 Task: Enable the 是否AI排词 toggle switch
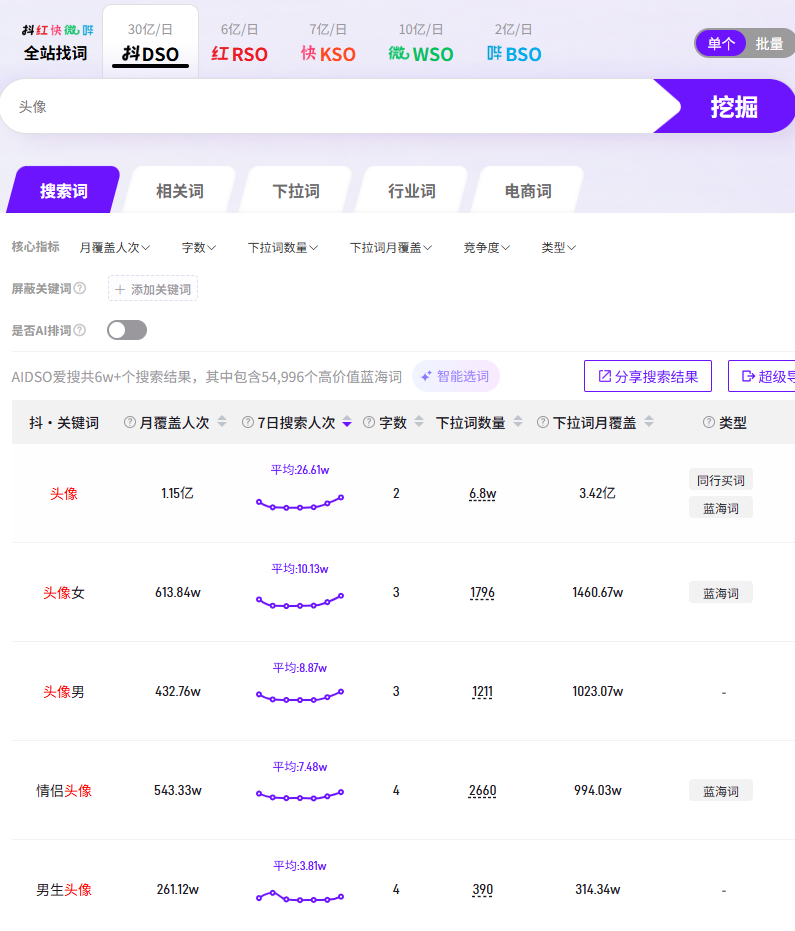(127, 330)
